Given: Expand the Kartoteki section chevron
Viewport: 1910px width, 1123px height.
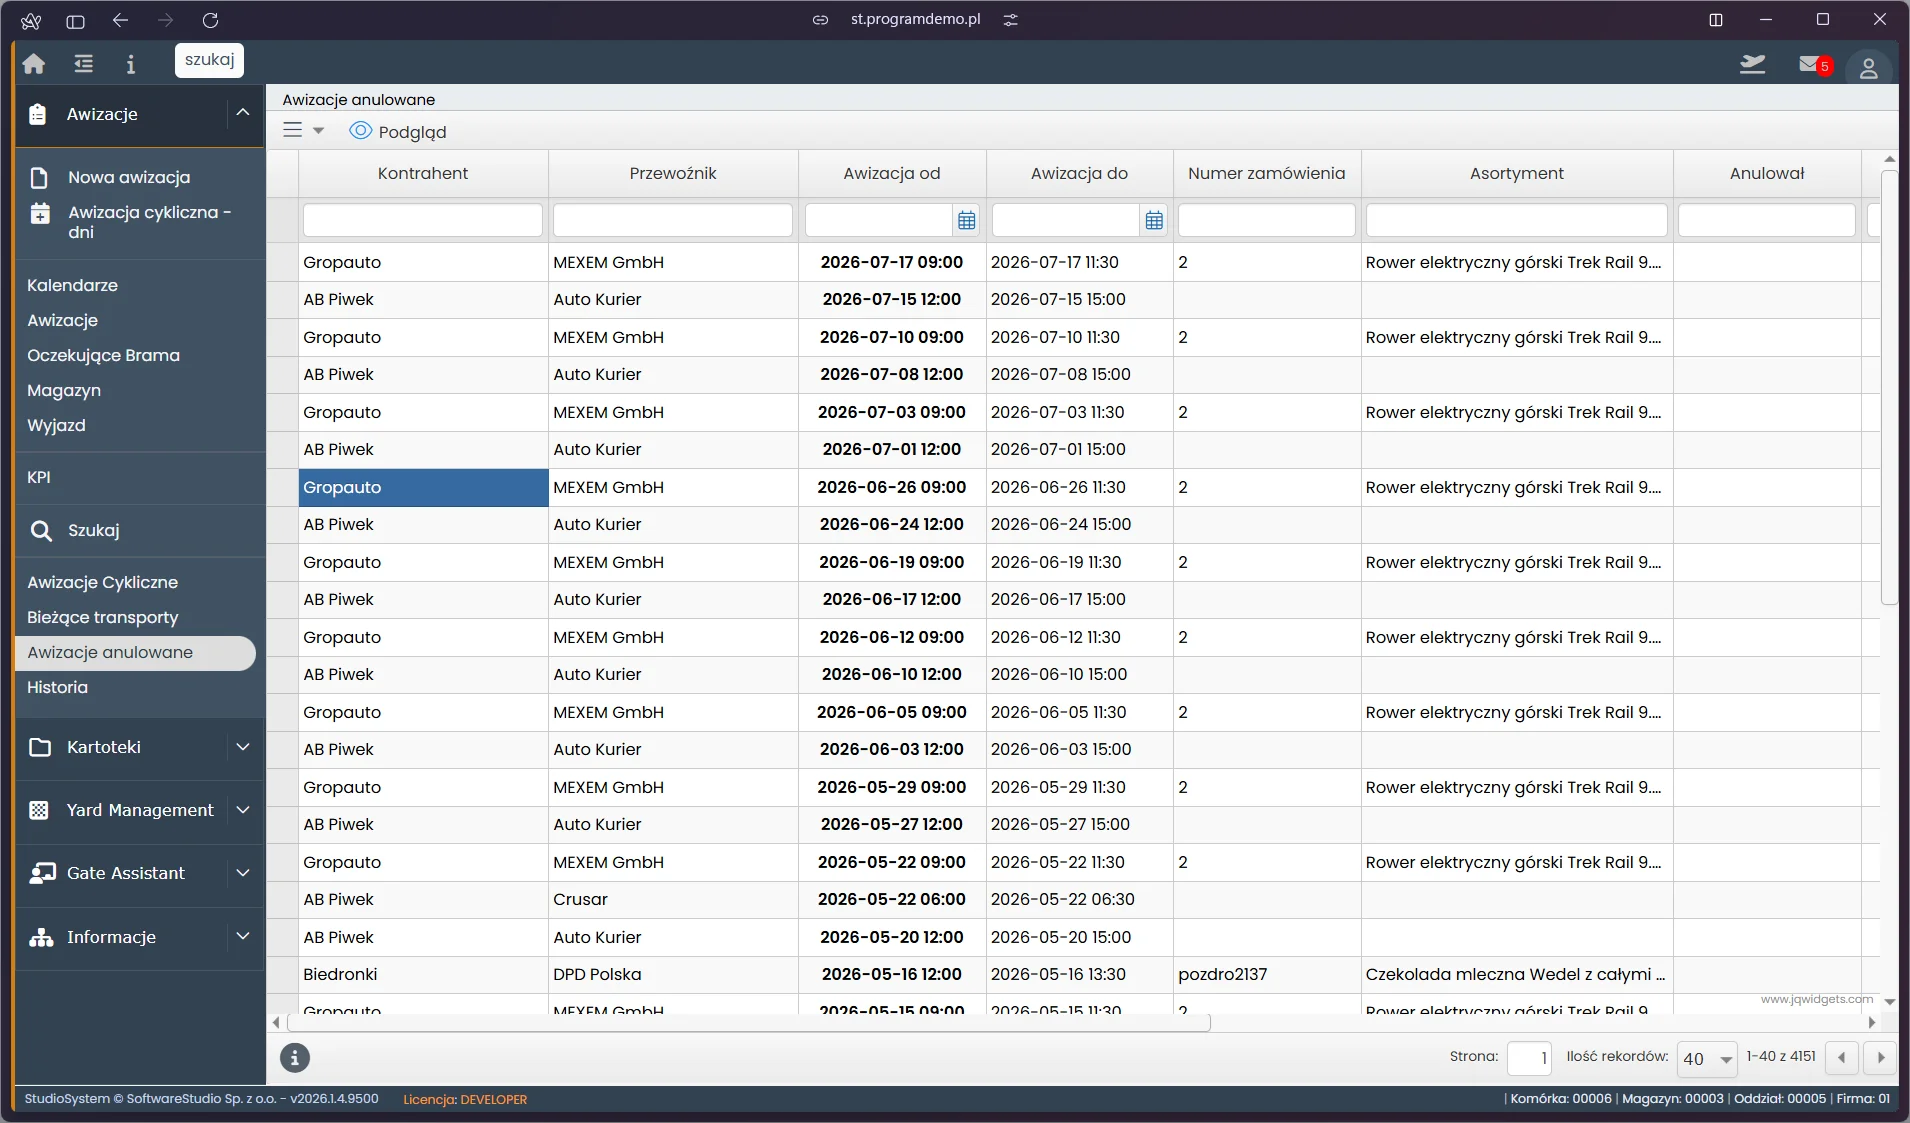Looking at the screenshot, I should pos(243,747).
